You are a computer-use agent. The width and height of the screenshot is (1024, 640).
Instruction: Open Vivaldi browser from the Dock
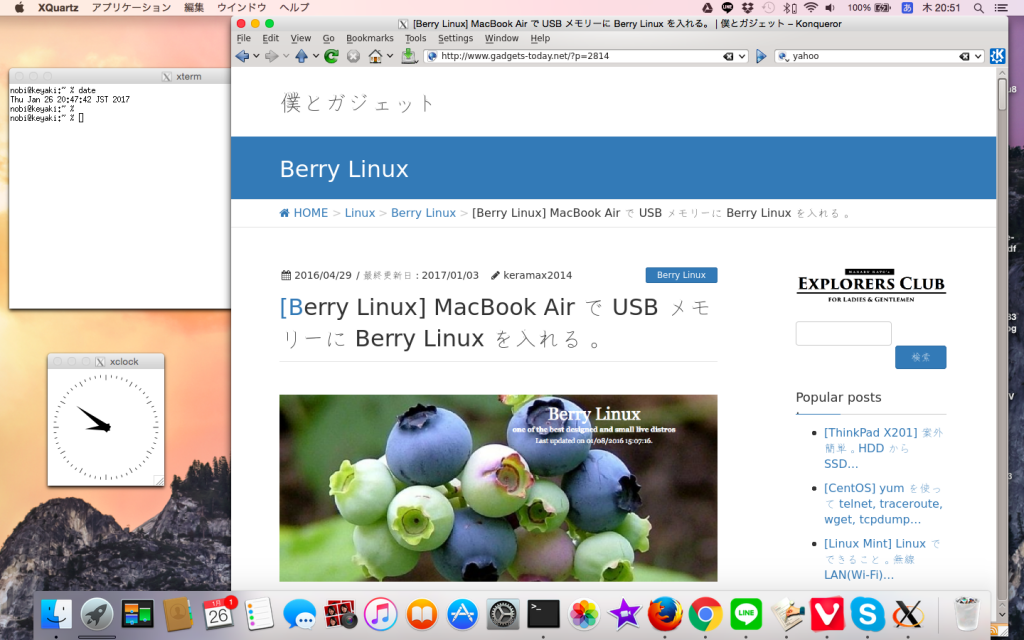point(827,614)
